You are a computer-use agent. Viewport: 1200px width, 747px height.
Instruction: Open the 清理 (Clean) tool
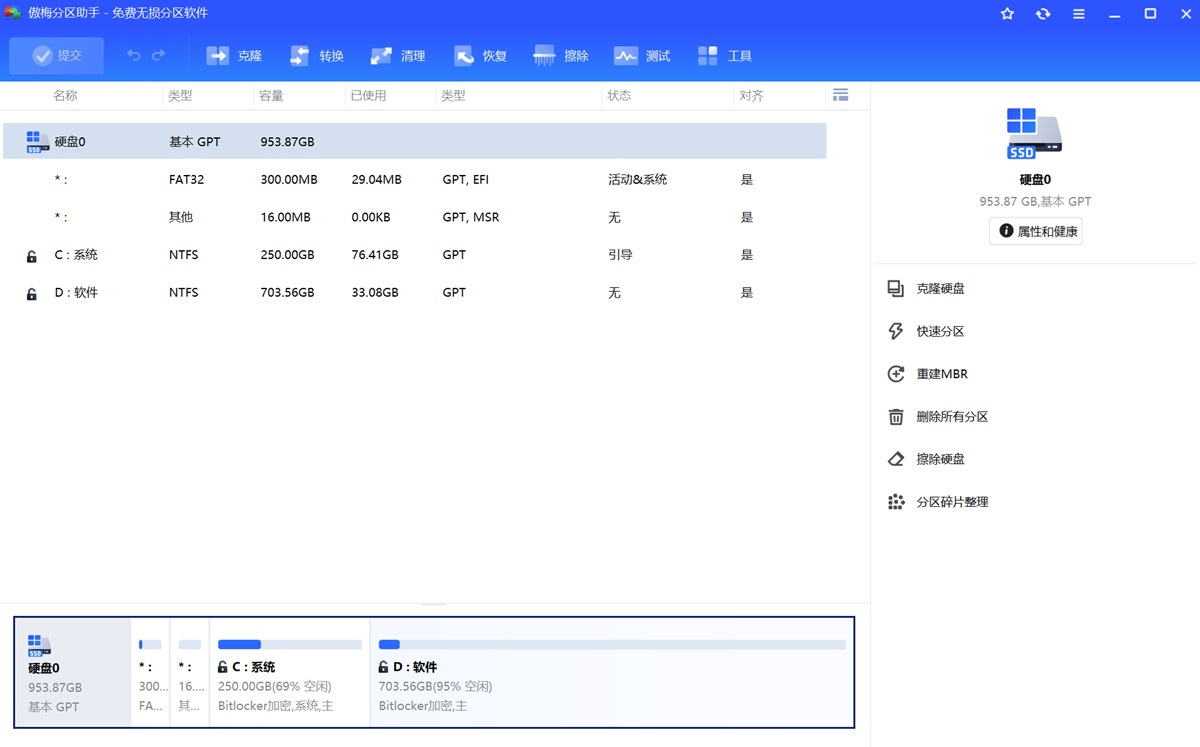(398, 56)
